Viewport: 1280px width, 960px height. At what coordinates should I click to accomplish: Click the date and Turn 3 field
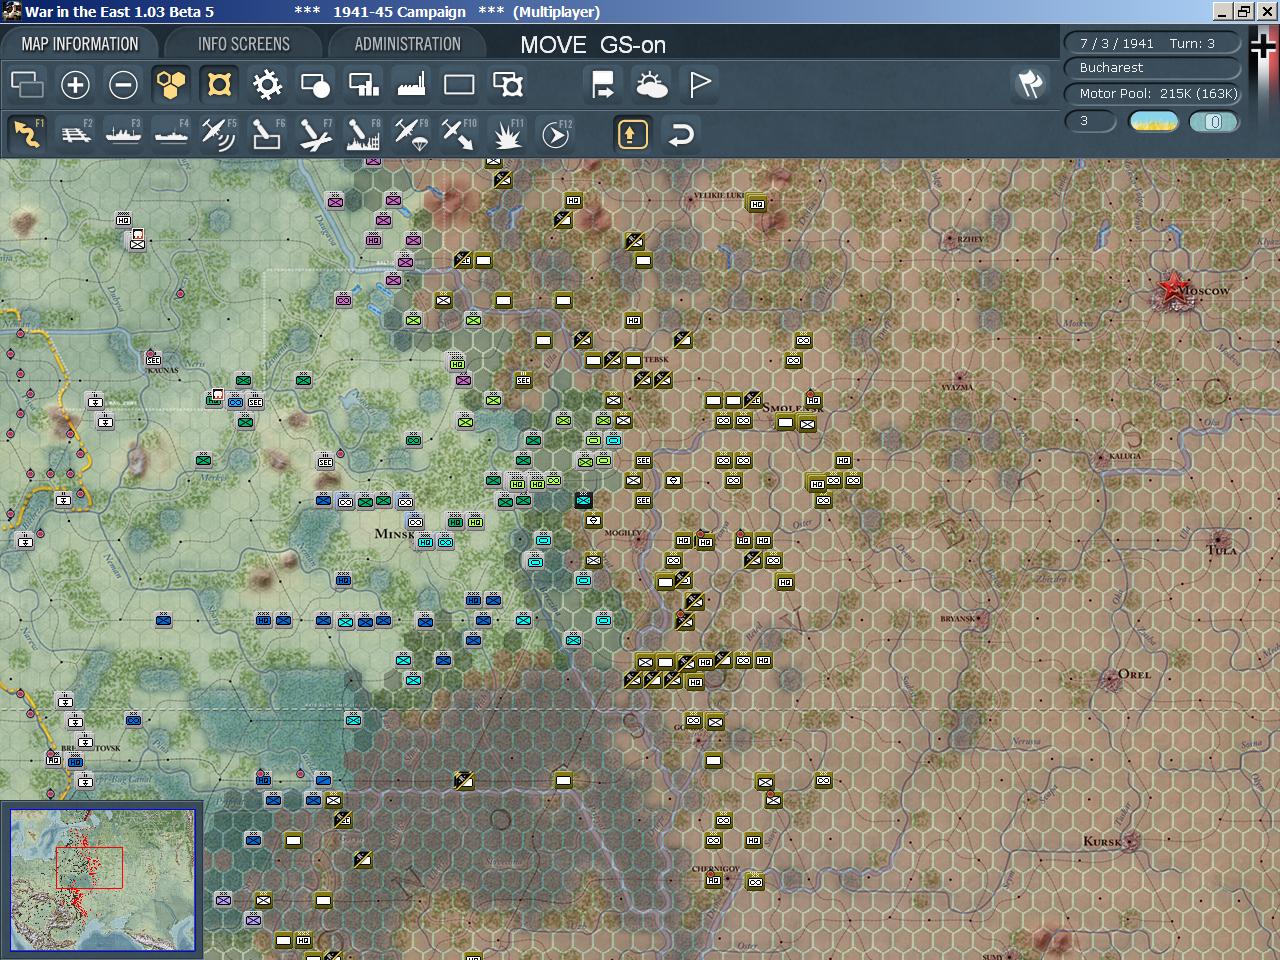point(1152,43)
